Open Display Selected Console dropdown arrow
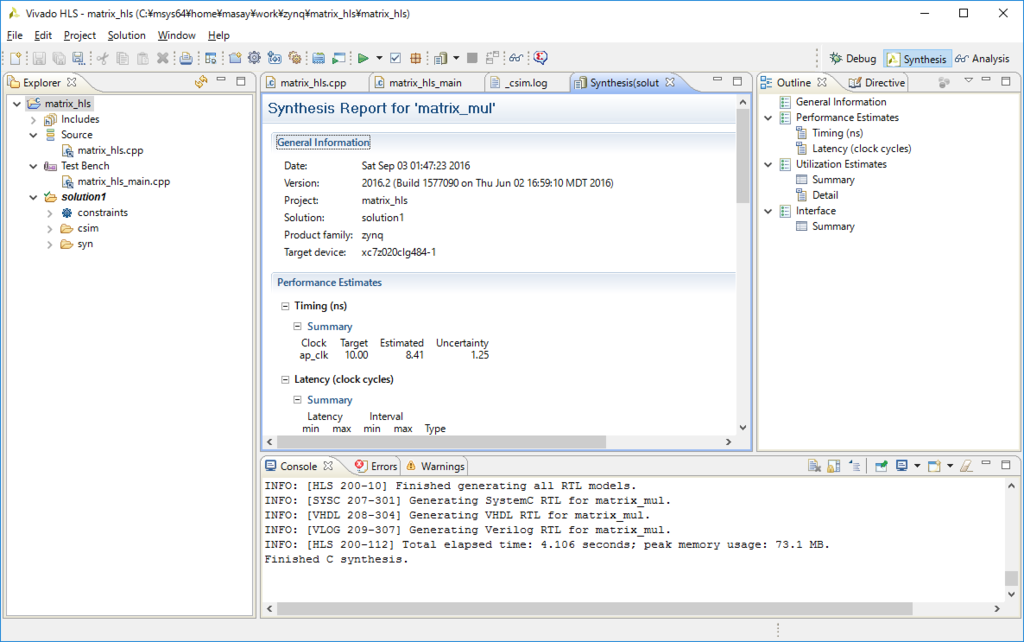Image resolution: width=1024 pixels, height=642 pixels. click(x=918, y=466)
